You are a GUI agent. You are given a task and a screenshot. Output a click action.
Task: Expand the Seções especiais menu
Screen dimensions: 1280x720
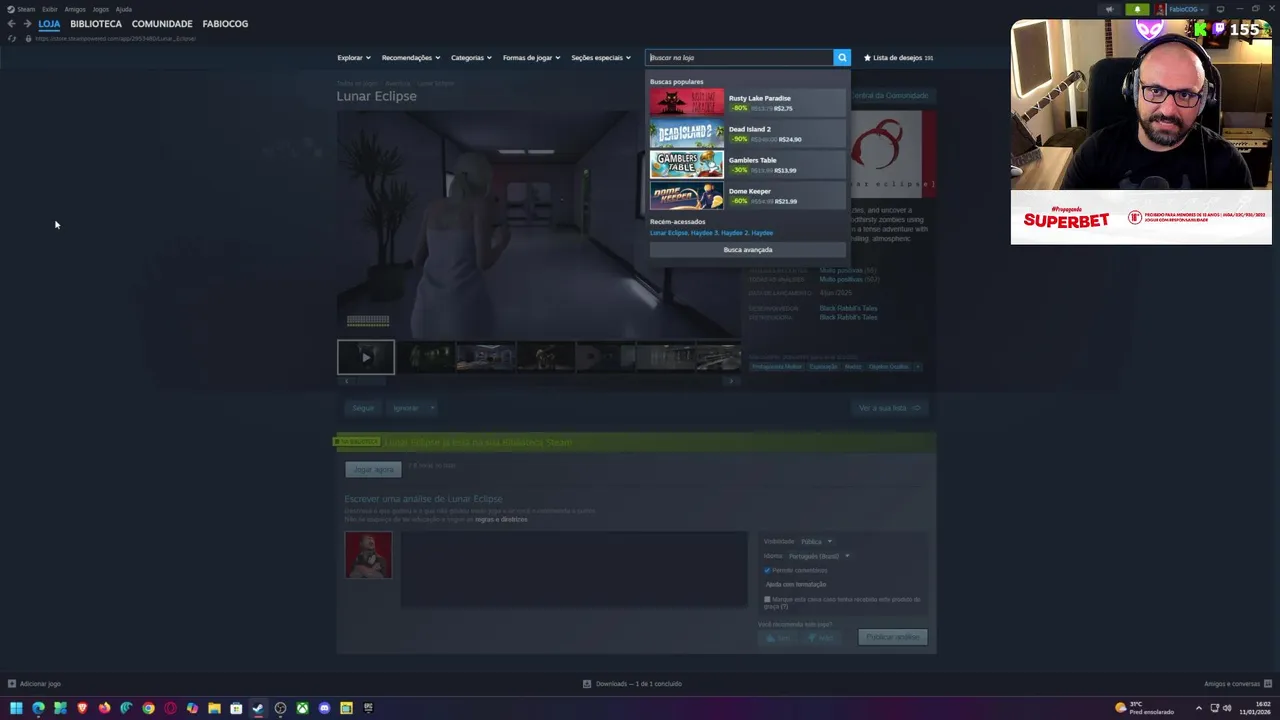tap(601, 58)
